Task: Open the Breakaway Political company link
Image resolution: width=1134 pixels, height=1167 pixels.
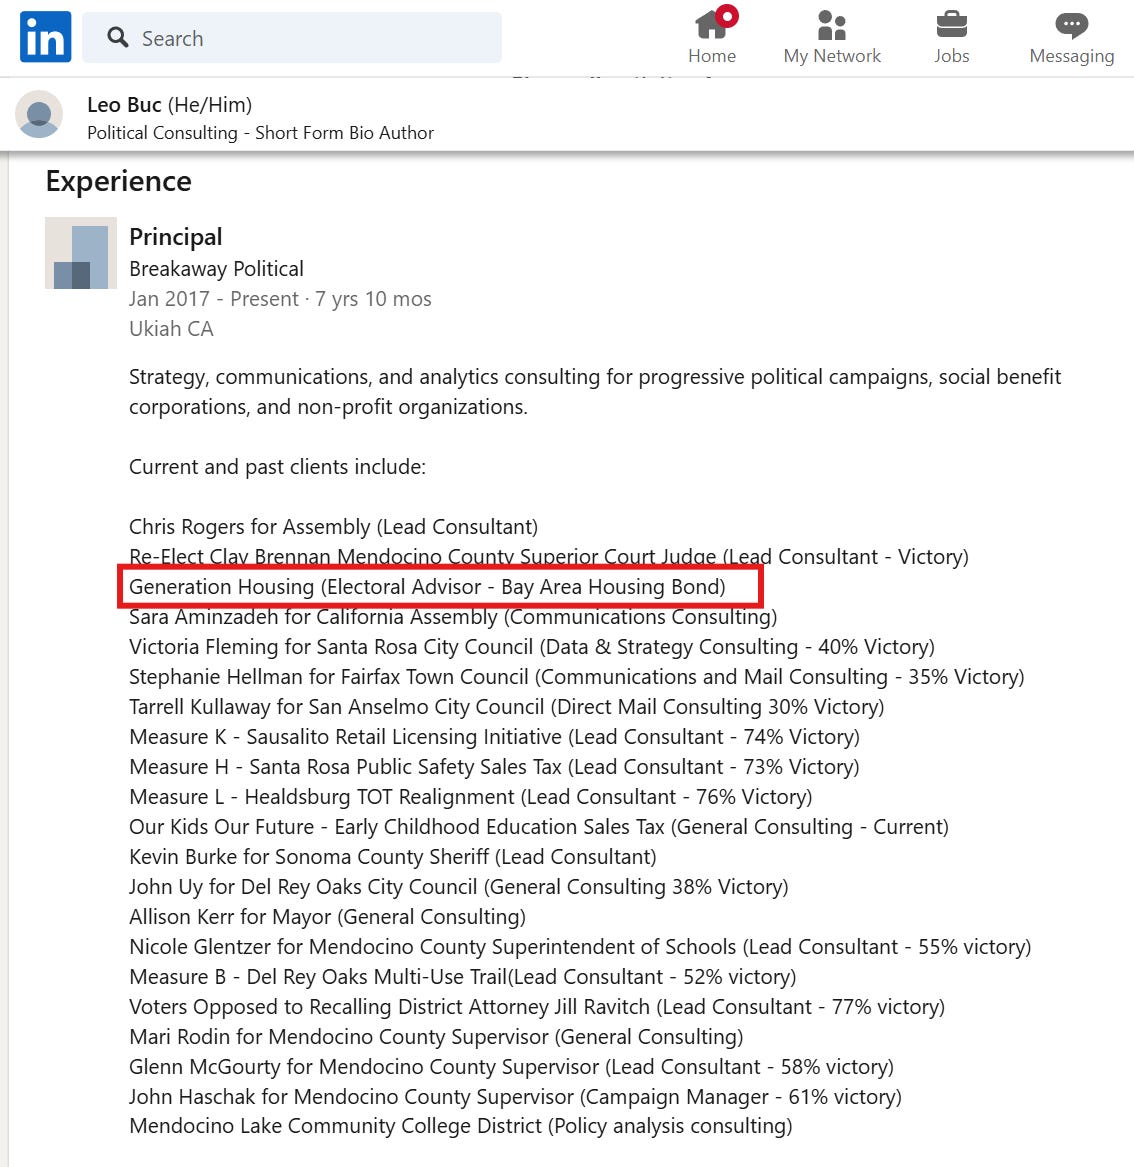Action: click(x=217, y=269)
